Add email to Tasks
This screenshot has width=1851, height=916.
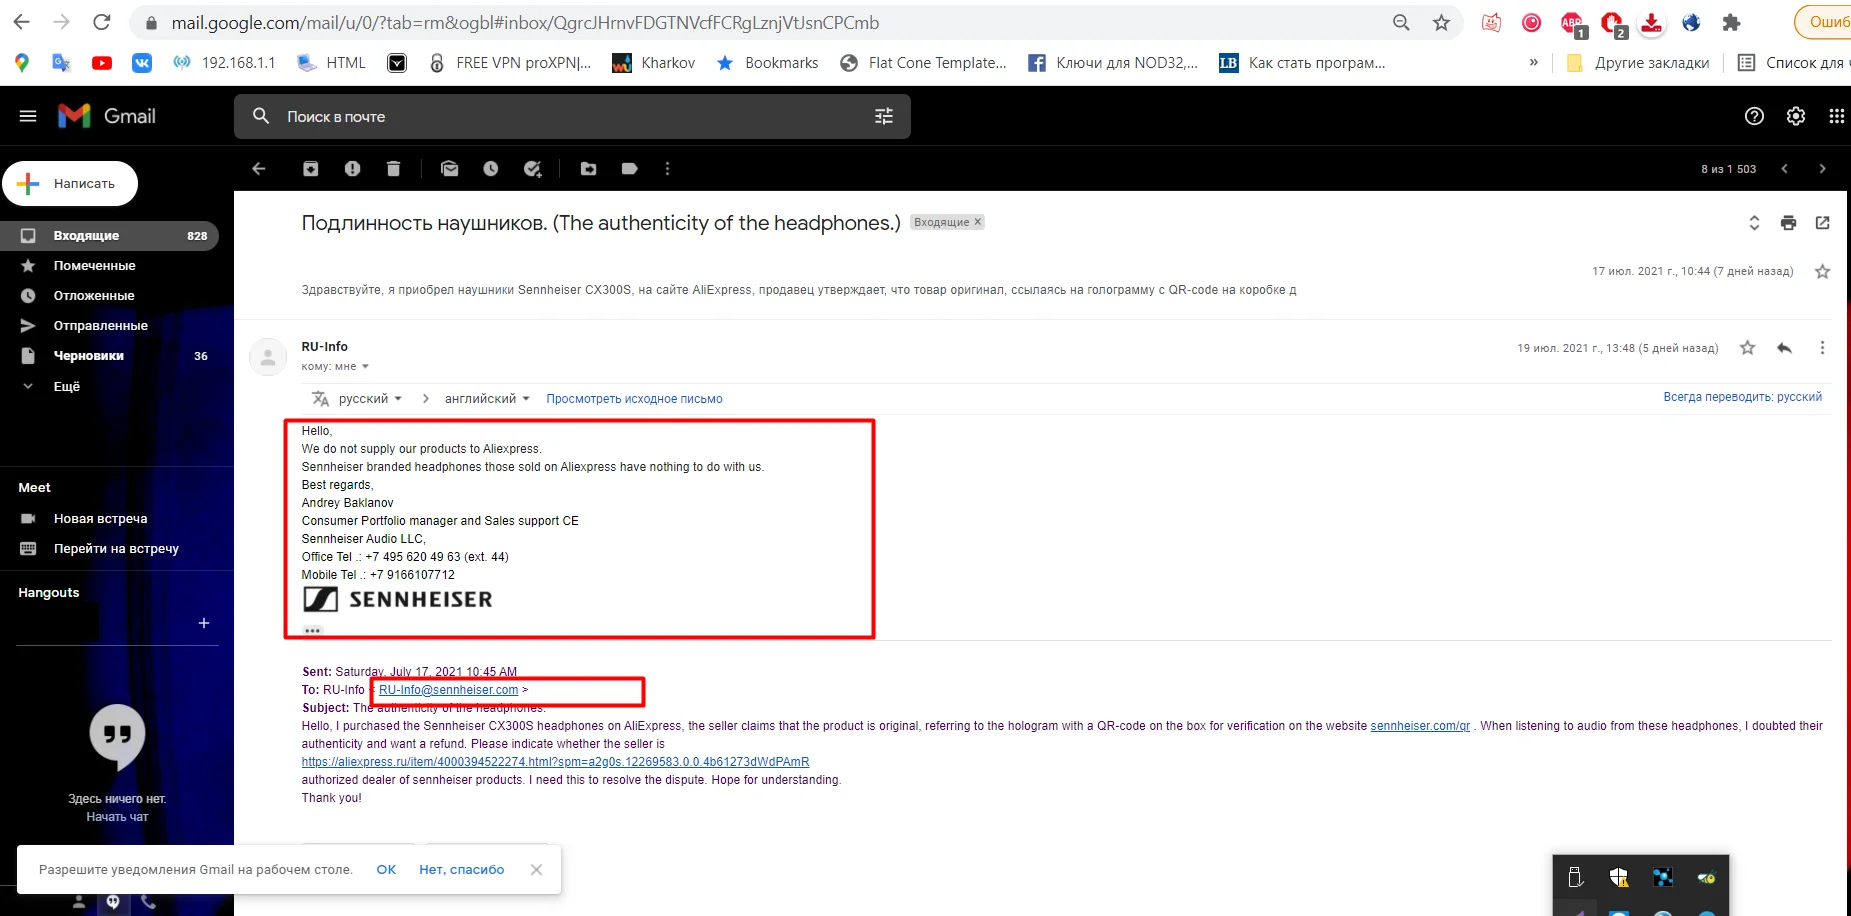coord(533,169)
